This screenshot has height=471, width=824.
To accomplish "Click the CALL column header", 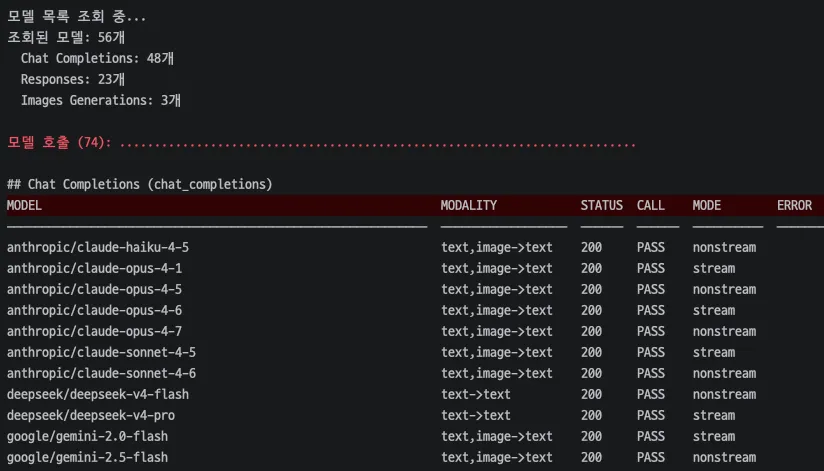I will point(651,205).
